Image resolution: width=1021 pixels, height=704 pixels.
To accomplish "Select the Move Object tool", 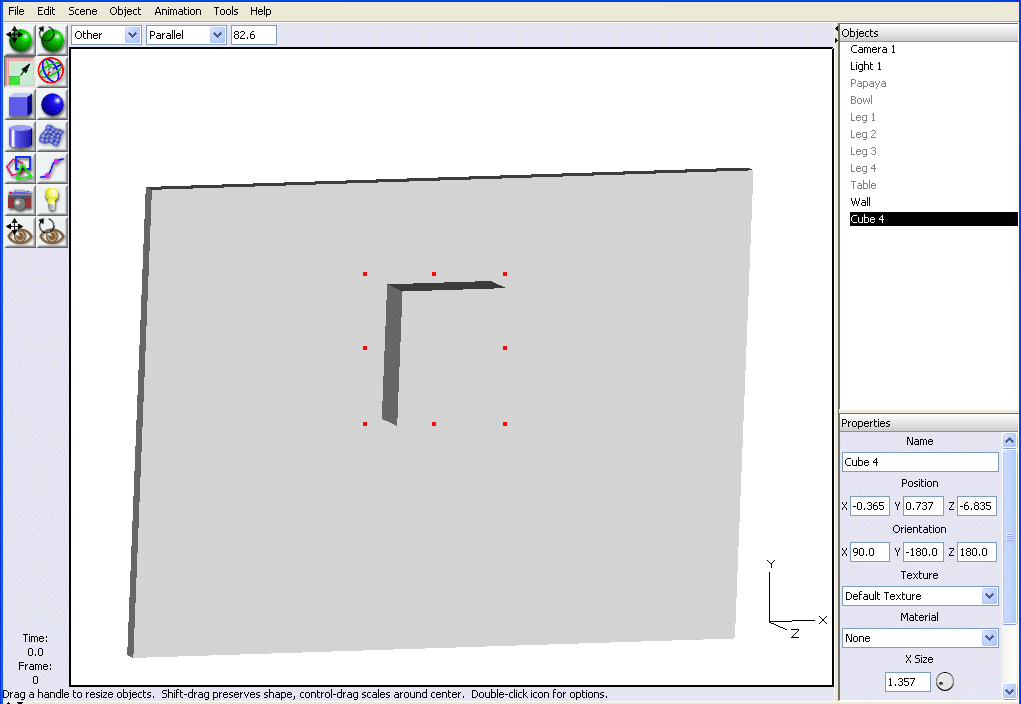I will pyautogui.click(x=20, y=39).
